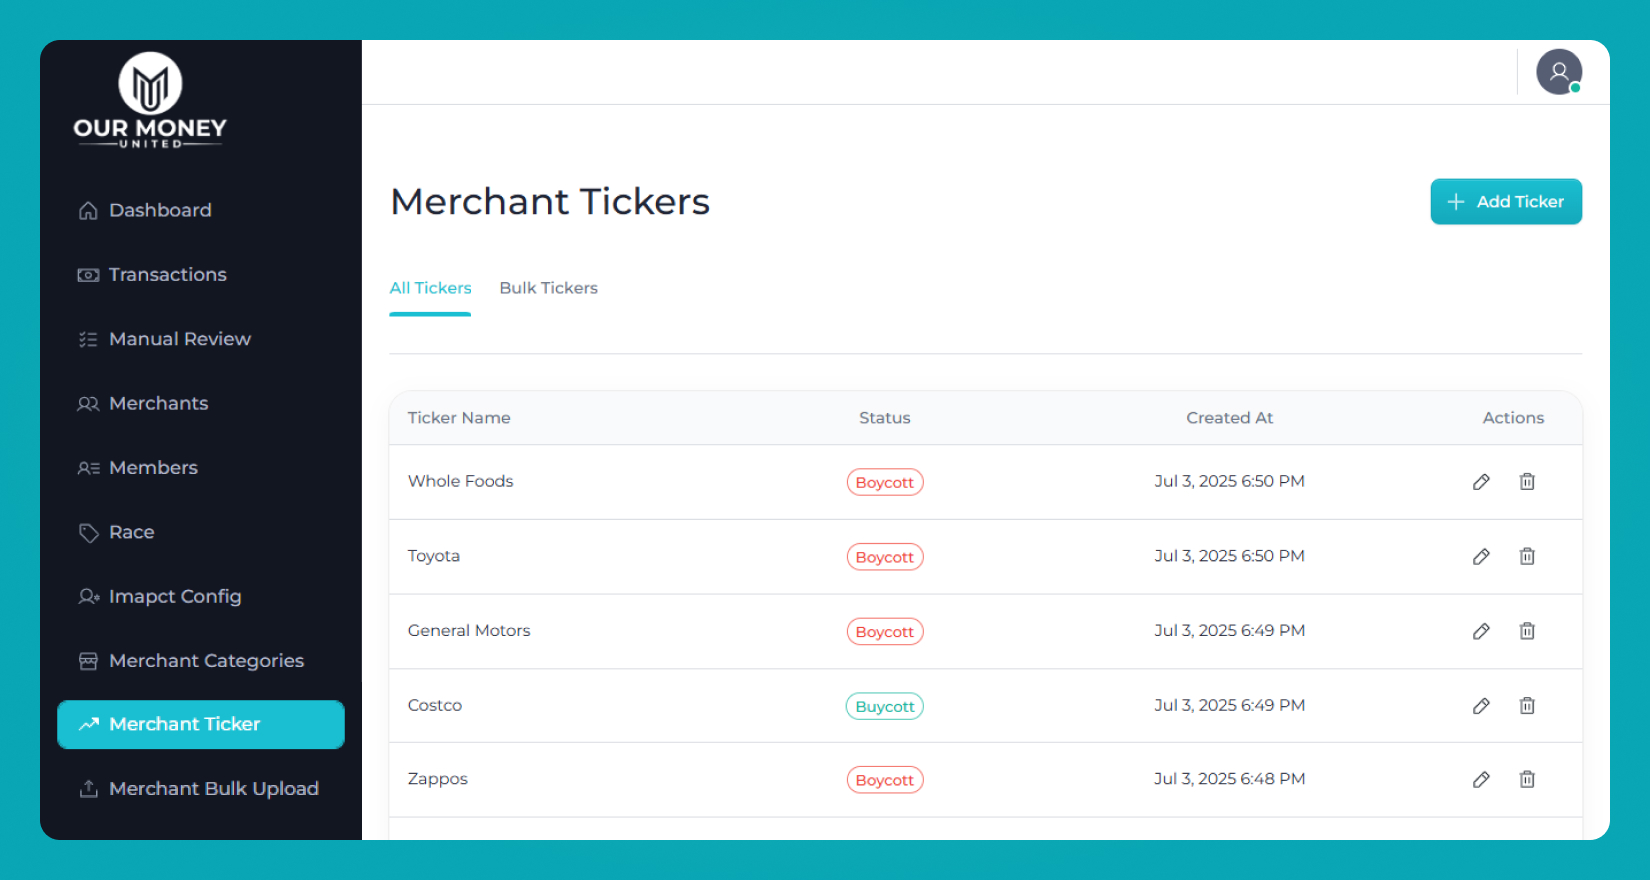Click trash icon for Costco ticker
1650x880 pixels.
click(1527, 706)
